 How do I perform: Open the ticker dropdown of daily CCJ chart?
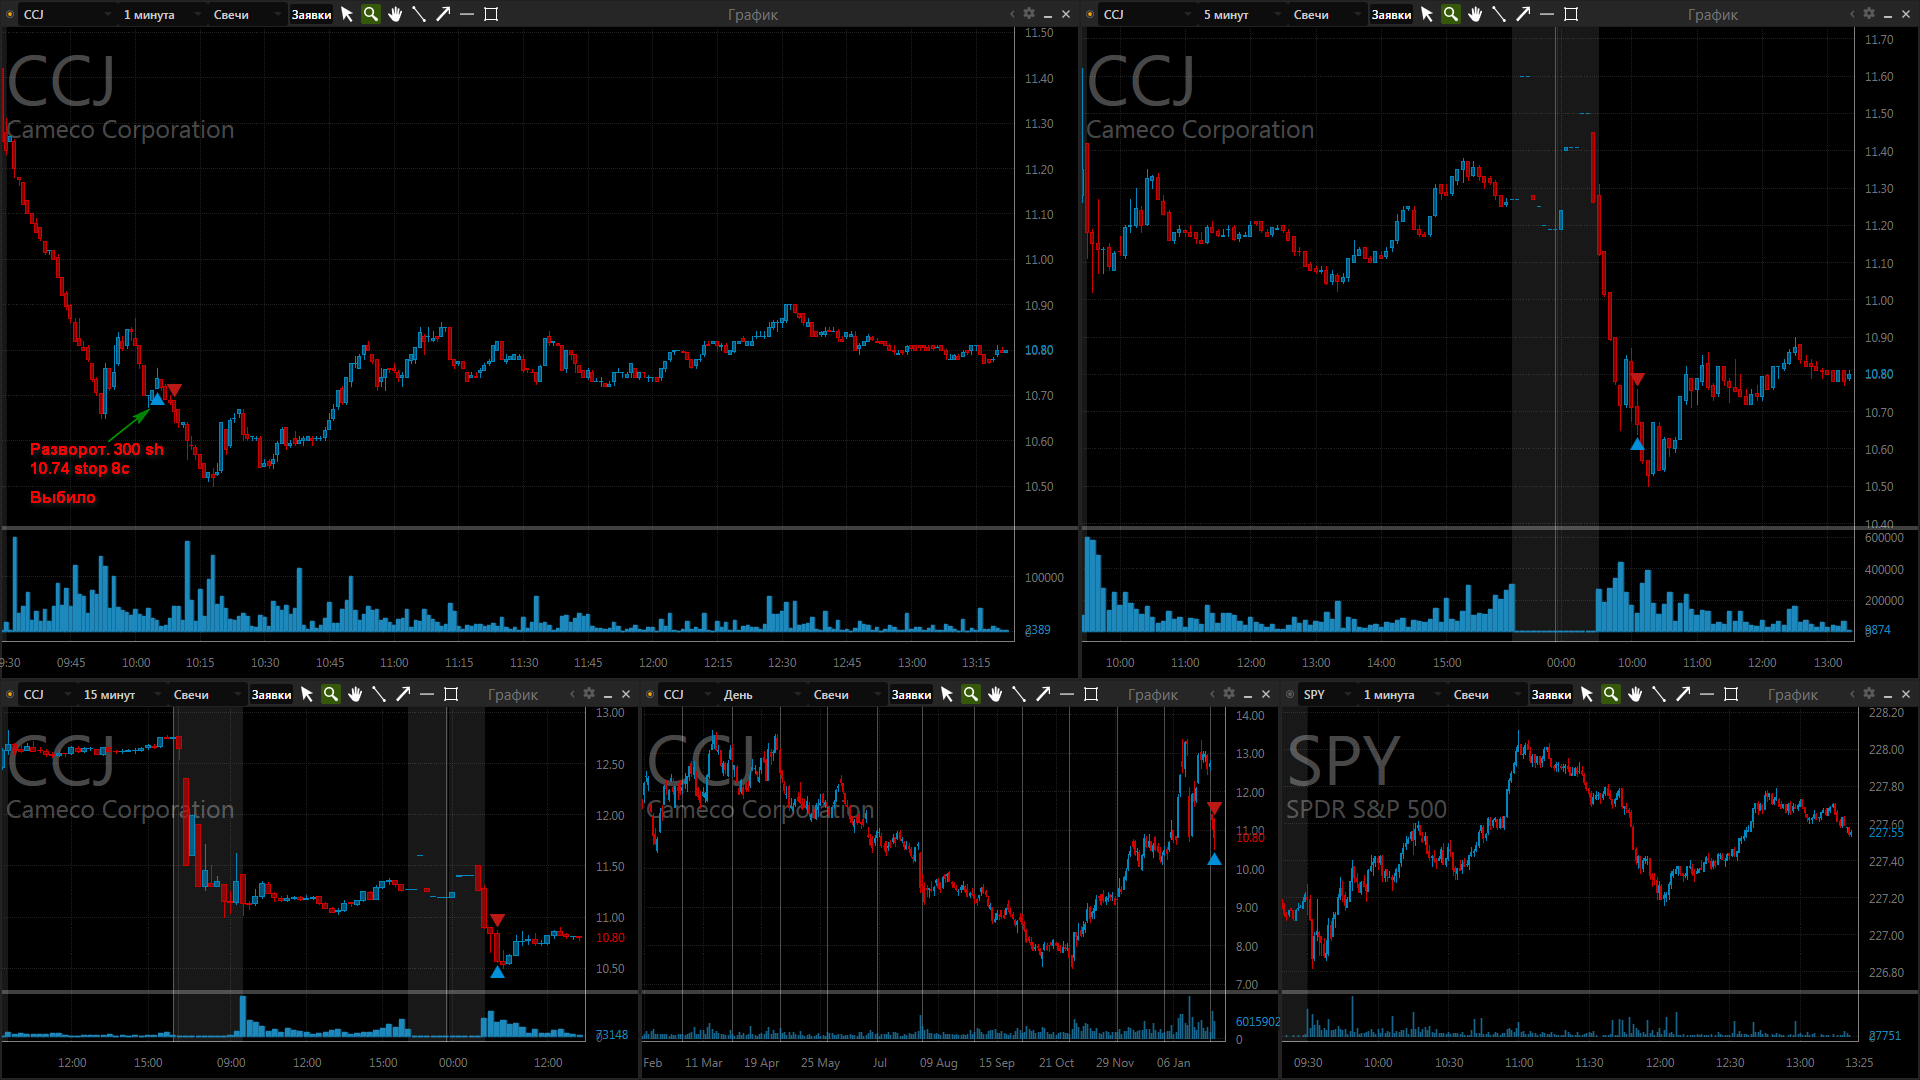click(687, 695)
